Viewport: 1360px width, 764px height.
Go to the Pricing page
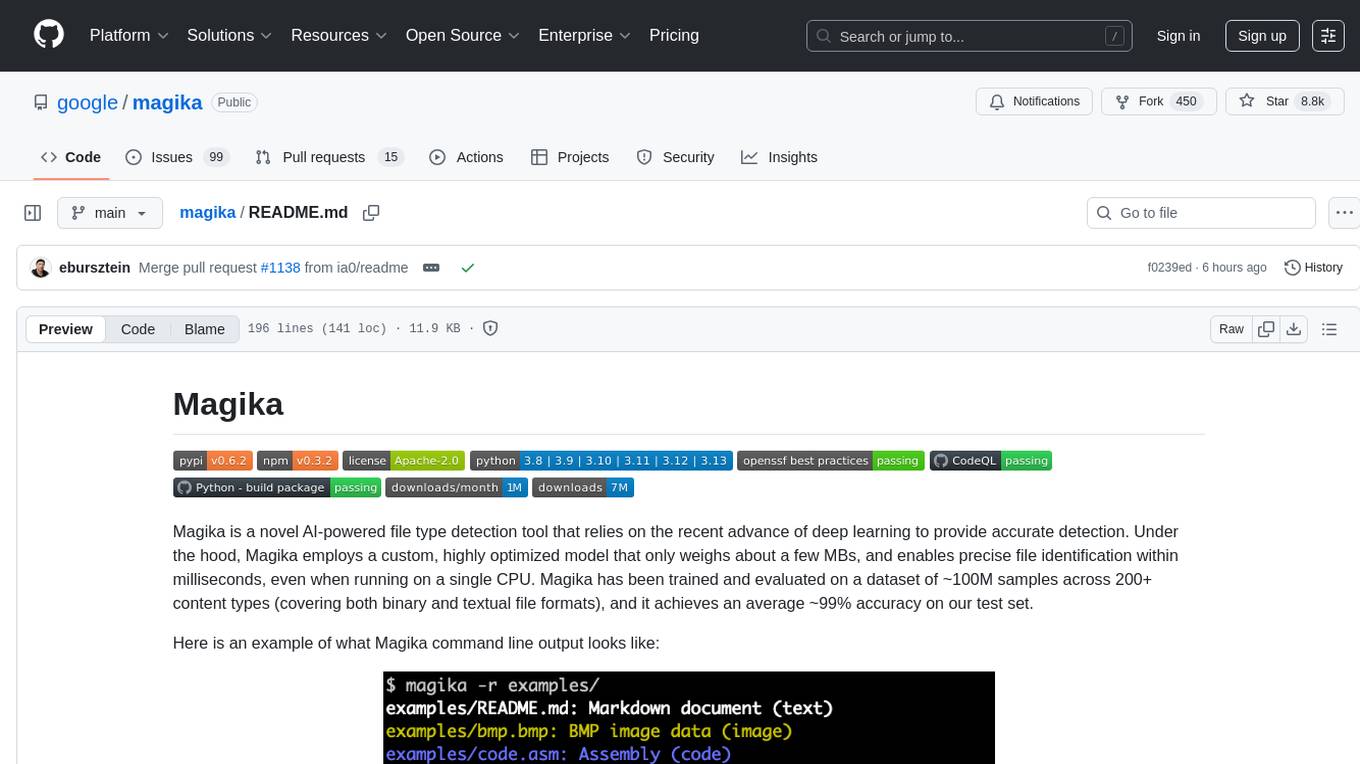[674, 35]
